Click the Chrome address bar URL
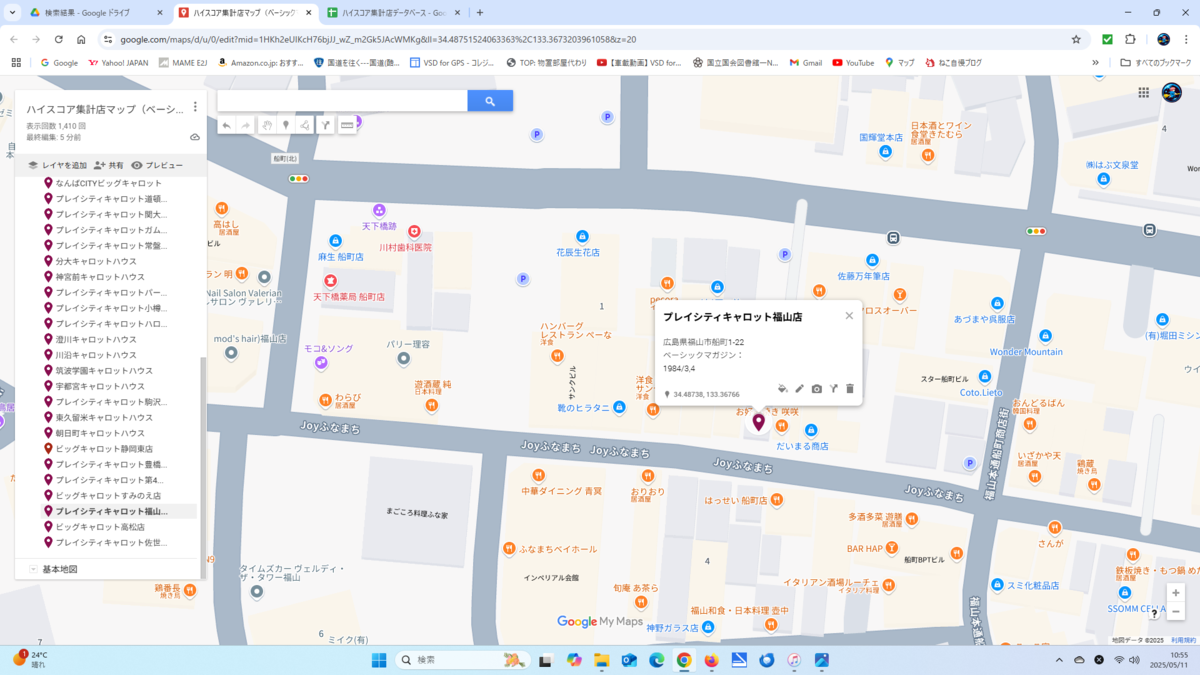 (x=378, y=40)
